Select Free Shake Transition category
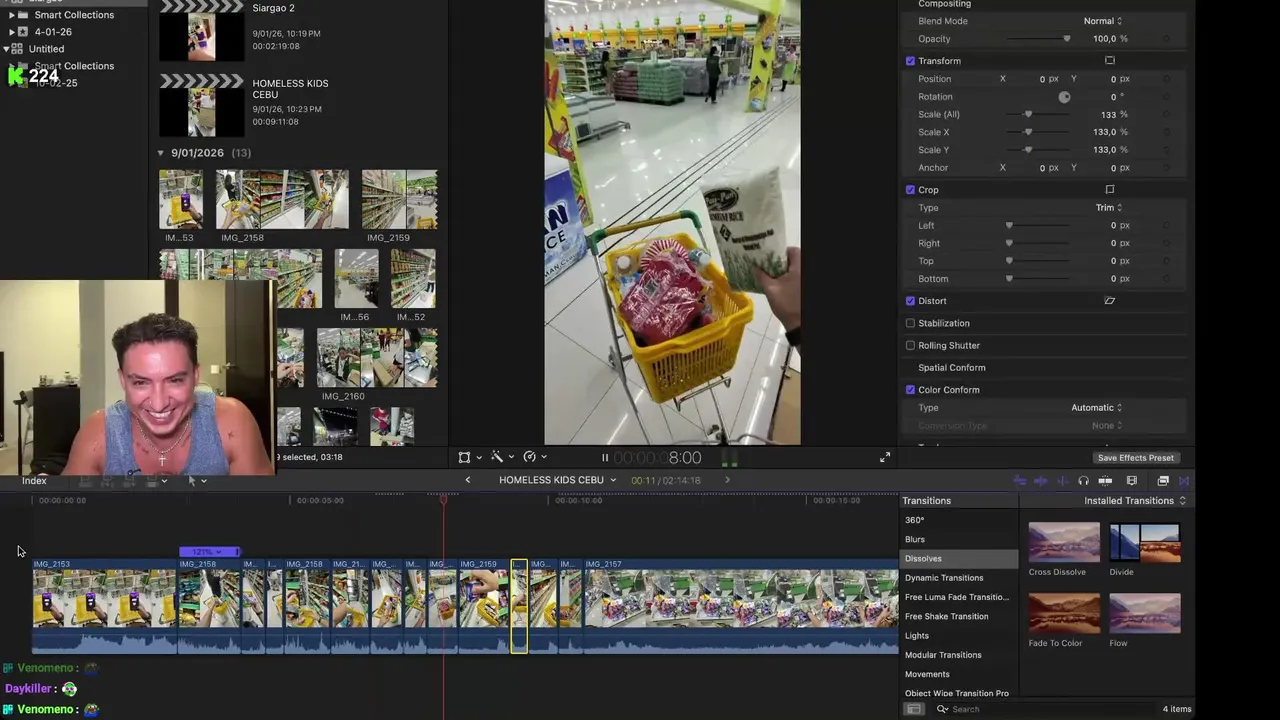Viewport: 1280px width, 720px height. pos(946,616)
